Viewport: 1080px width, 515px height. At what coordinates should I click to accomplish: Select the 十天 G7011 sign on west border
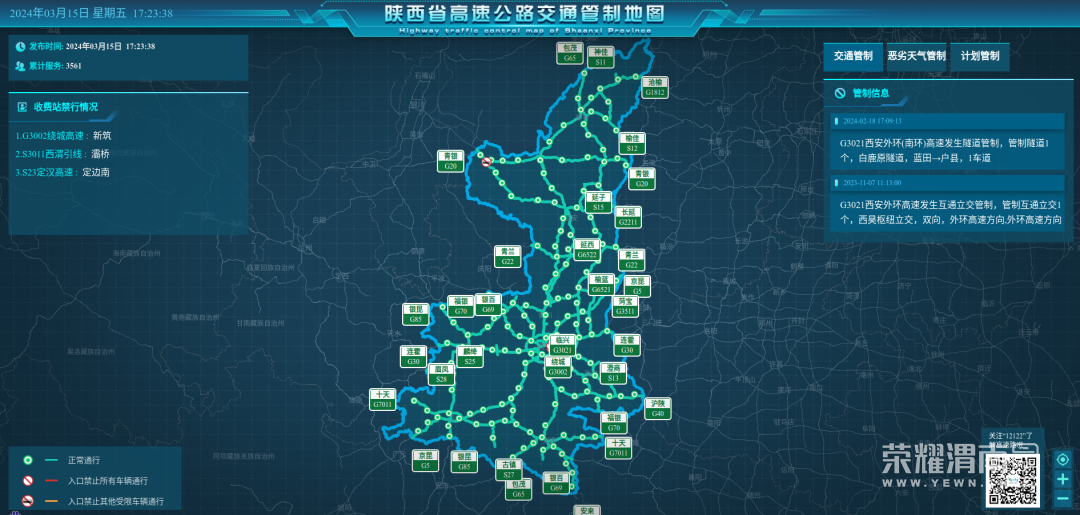(x=382, y=400)
